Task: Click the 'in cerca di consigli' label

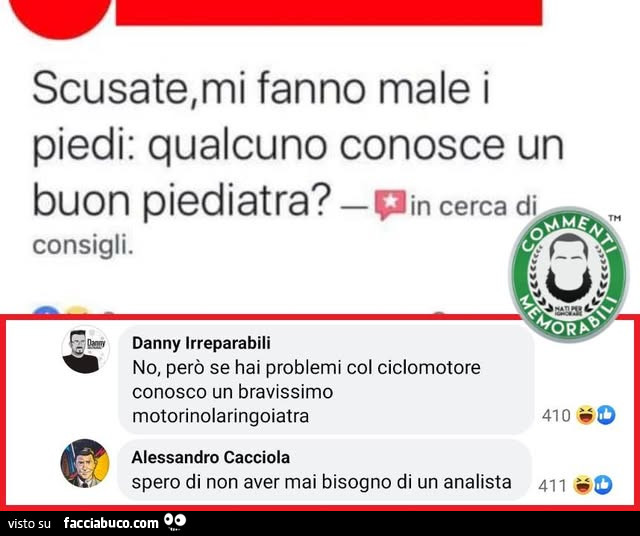Action: 284,226
